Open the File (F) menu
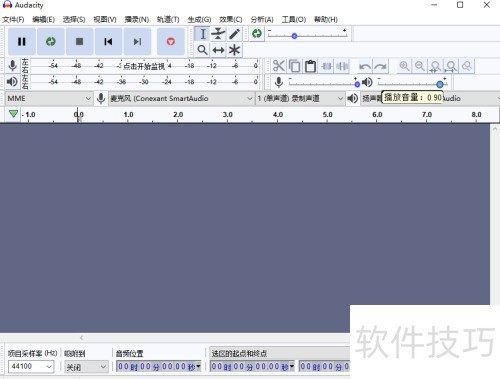The height and width of the screenshot is (379, 500). click(x=13, y=19)
